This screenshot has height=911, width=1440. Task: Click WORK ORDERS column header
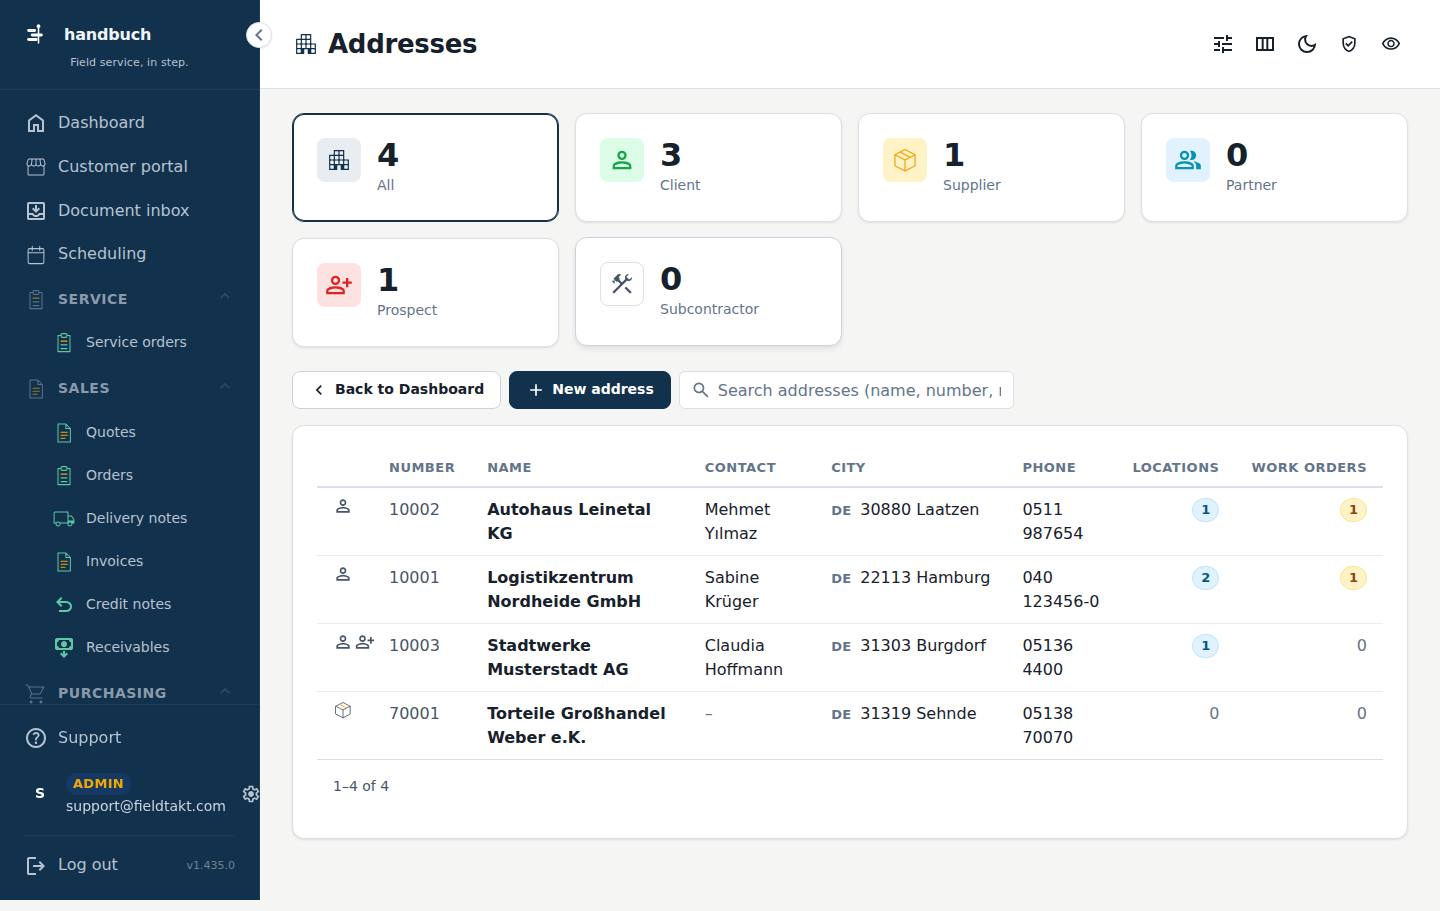[x=1308, y=467]
